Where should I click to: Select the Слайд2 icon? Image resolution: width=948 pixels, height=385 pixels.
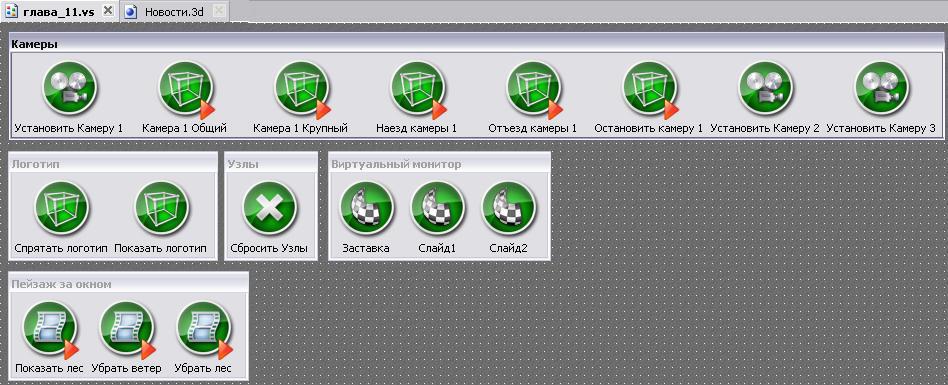click(508, 208)
